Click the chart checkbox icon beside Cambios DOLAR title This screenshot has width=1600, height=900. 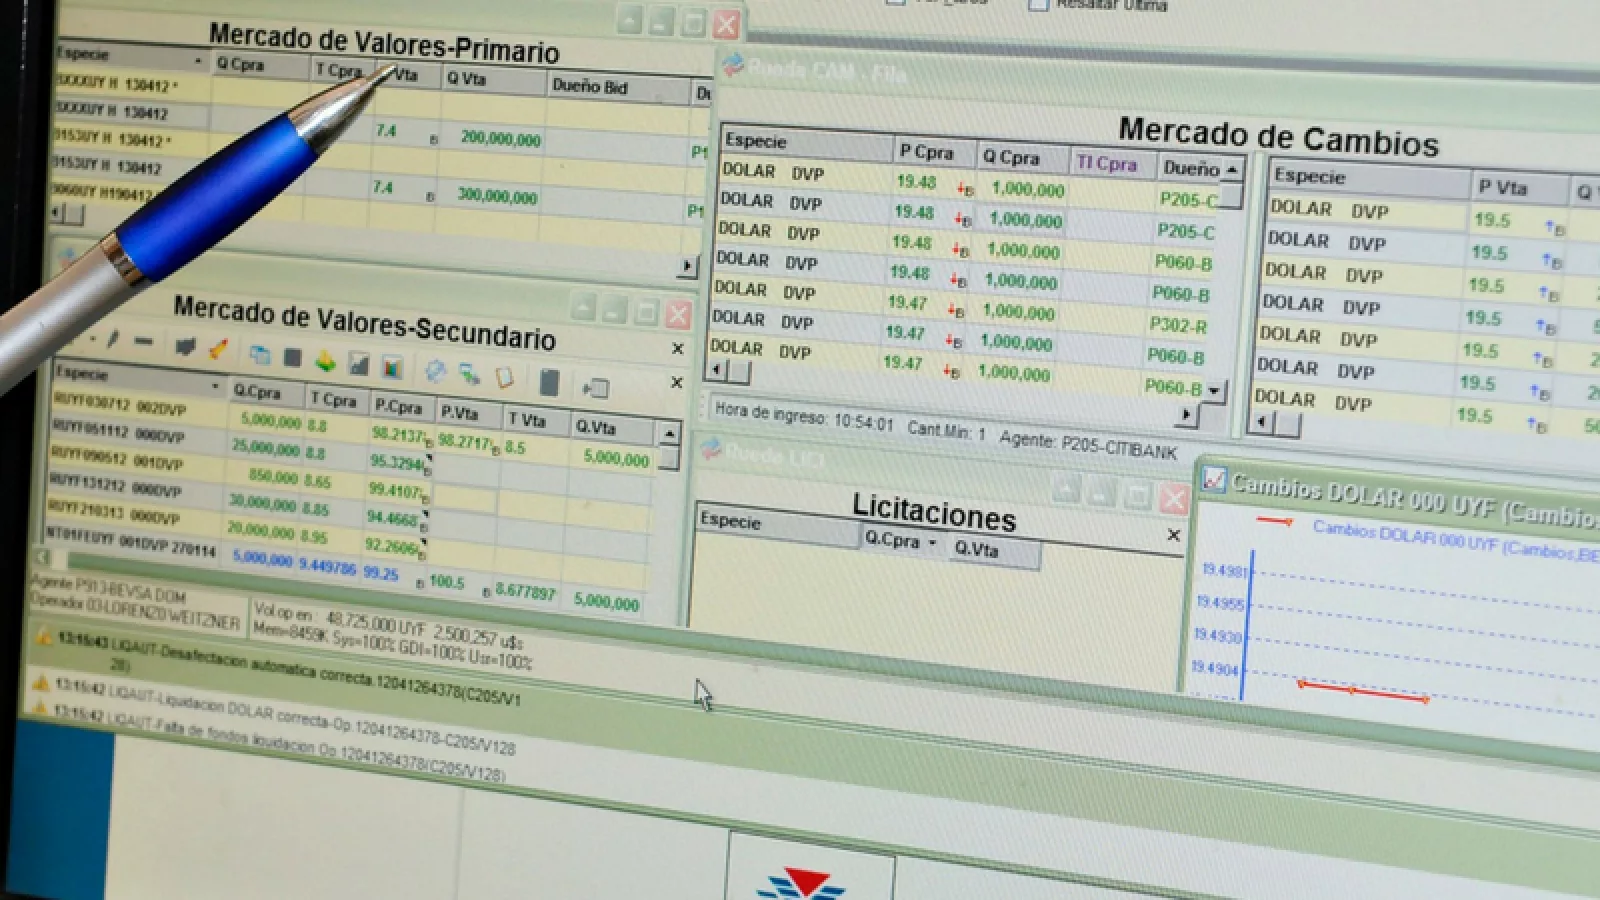[x=1213, y=479]
